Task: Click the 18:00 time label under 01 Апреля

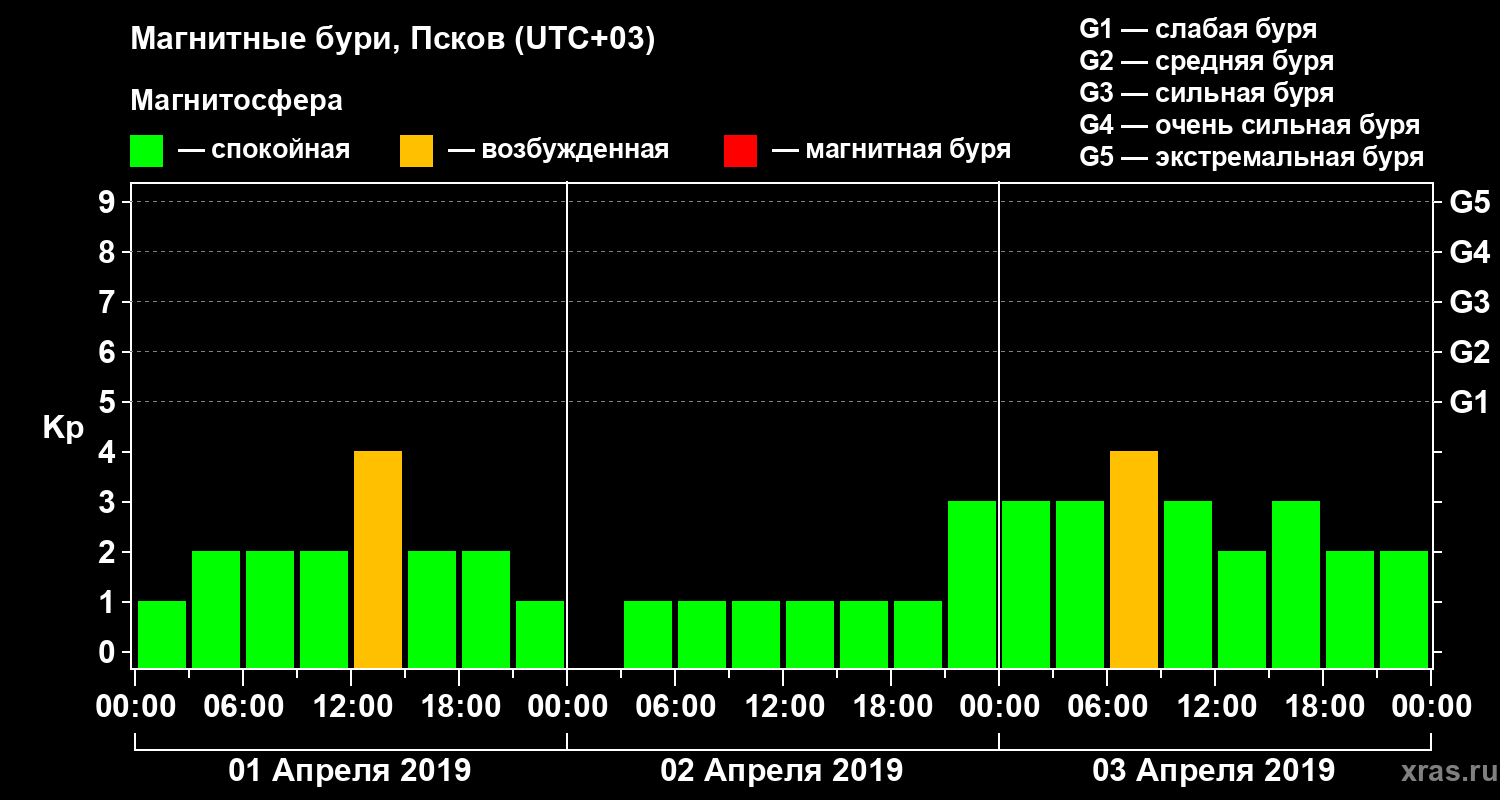Action: pos(459,707)
